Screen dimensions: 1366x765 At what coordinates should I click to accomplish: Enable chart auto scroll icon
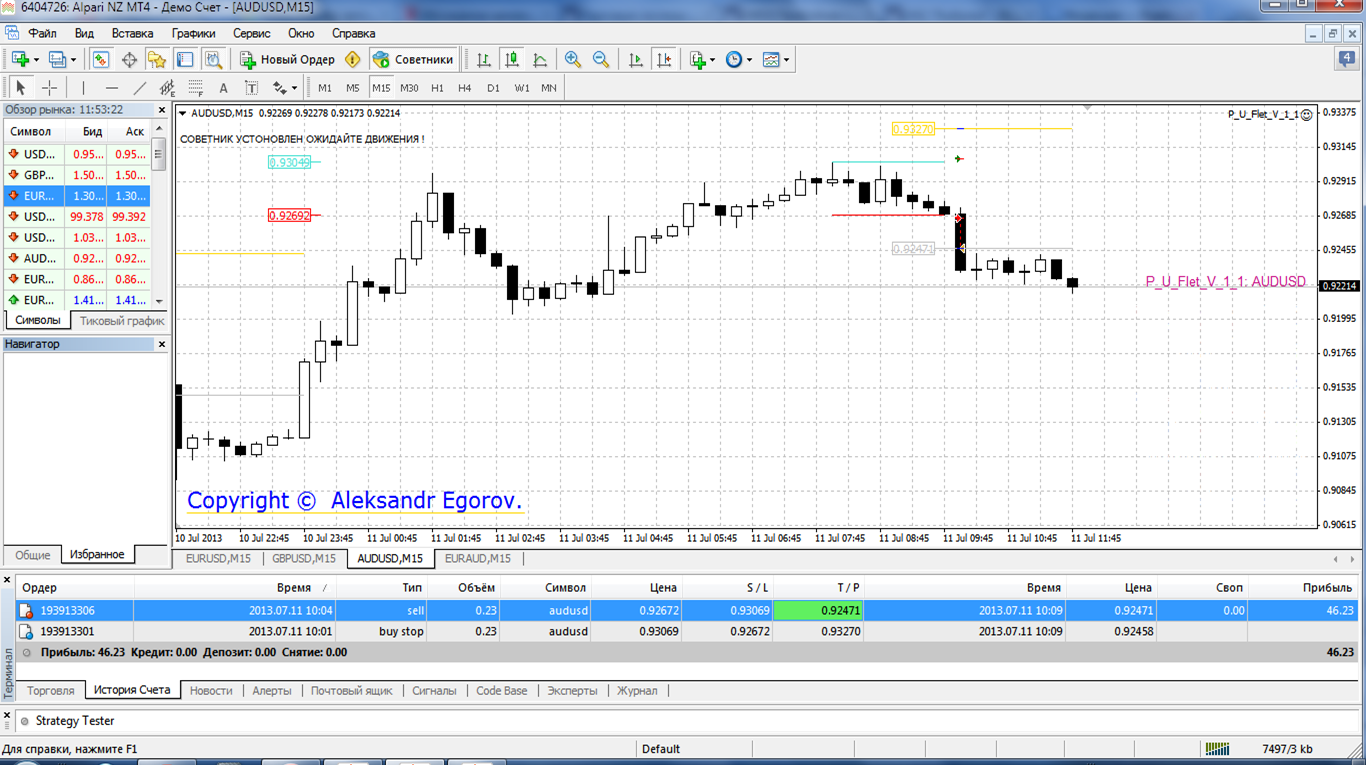pos(636,60)
